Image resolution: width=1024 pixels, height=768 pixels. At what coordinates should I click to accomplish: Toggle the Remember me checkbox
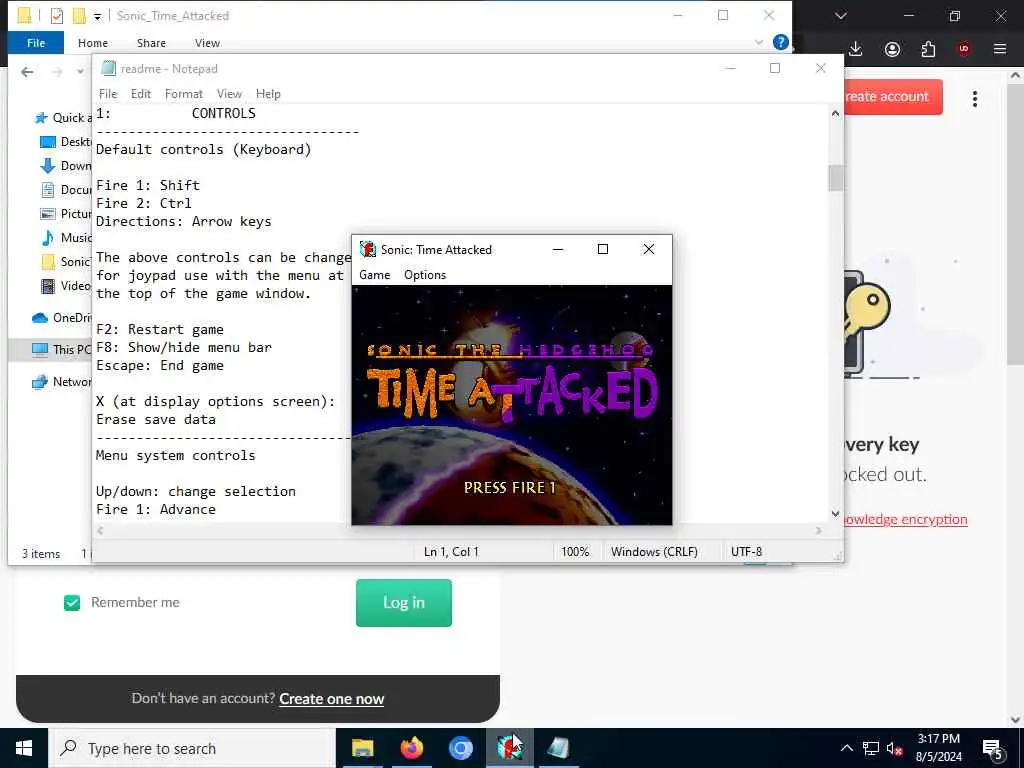click(x=72, y=603)
